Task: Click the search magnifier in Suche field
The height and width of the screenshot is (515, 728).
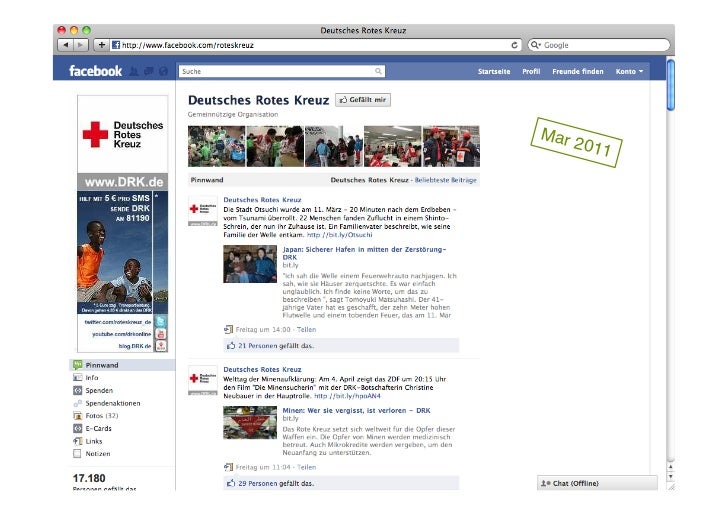Action: coord(378,71)
